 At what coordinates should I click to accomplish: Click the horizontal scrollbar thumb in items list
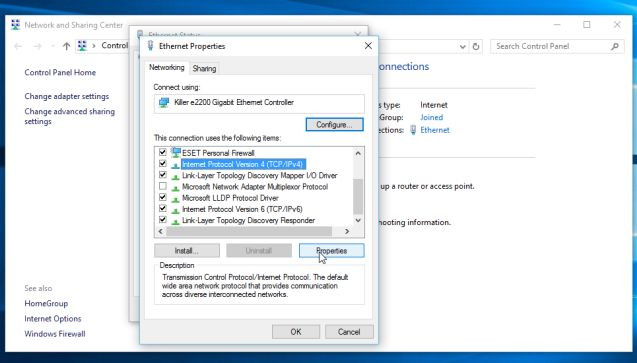coord(249,231)
